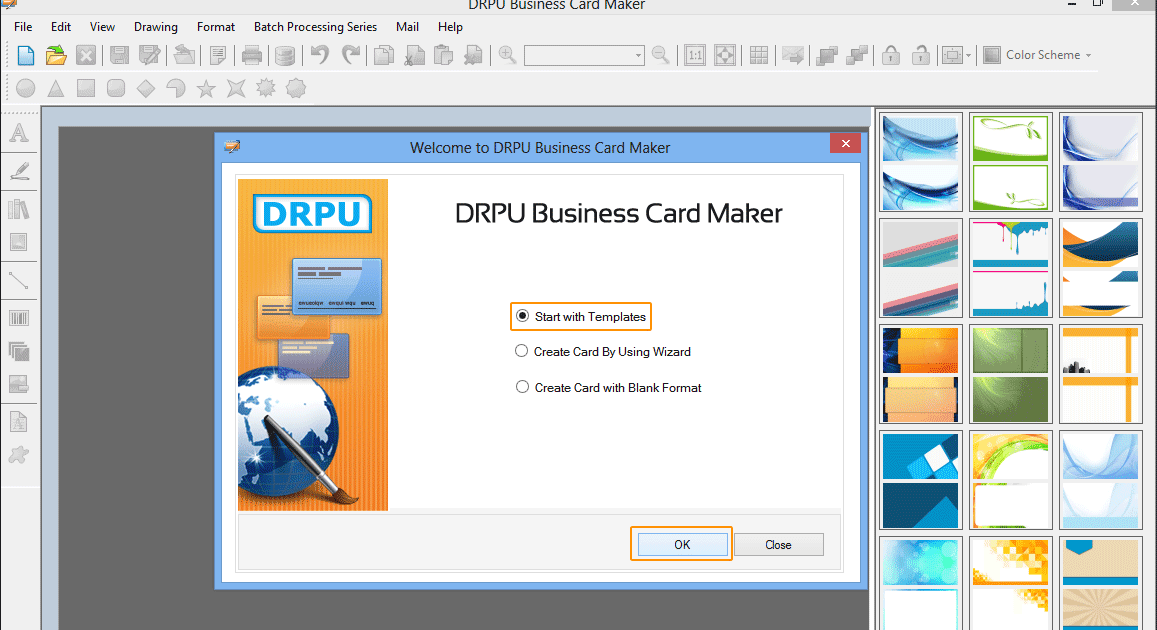Screen dimensions: 1157x630
Task: Select the diamond shape tool
Action: [146, 89]
